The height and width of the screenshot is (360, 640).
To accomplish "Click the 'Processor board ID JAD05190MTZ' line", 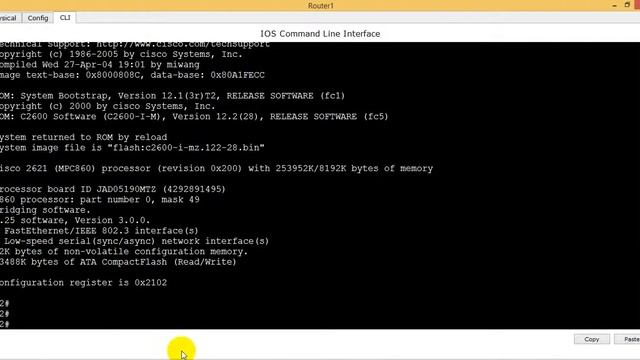I will [x=113, y=189].
